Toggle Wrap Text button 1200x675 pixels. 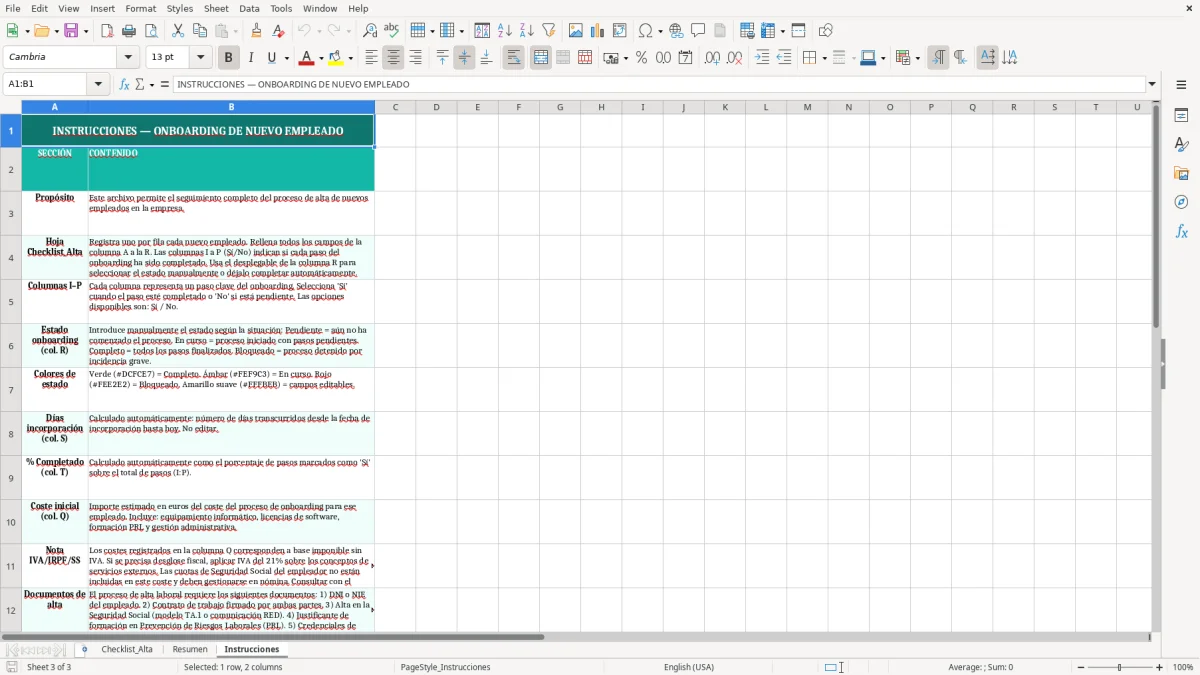[x=514, y=58]
